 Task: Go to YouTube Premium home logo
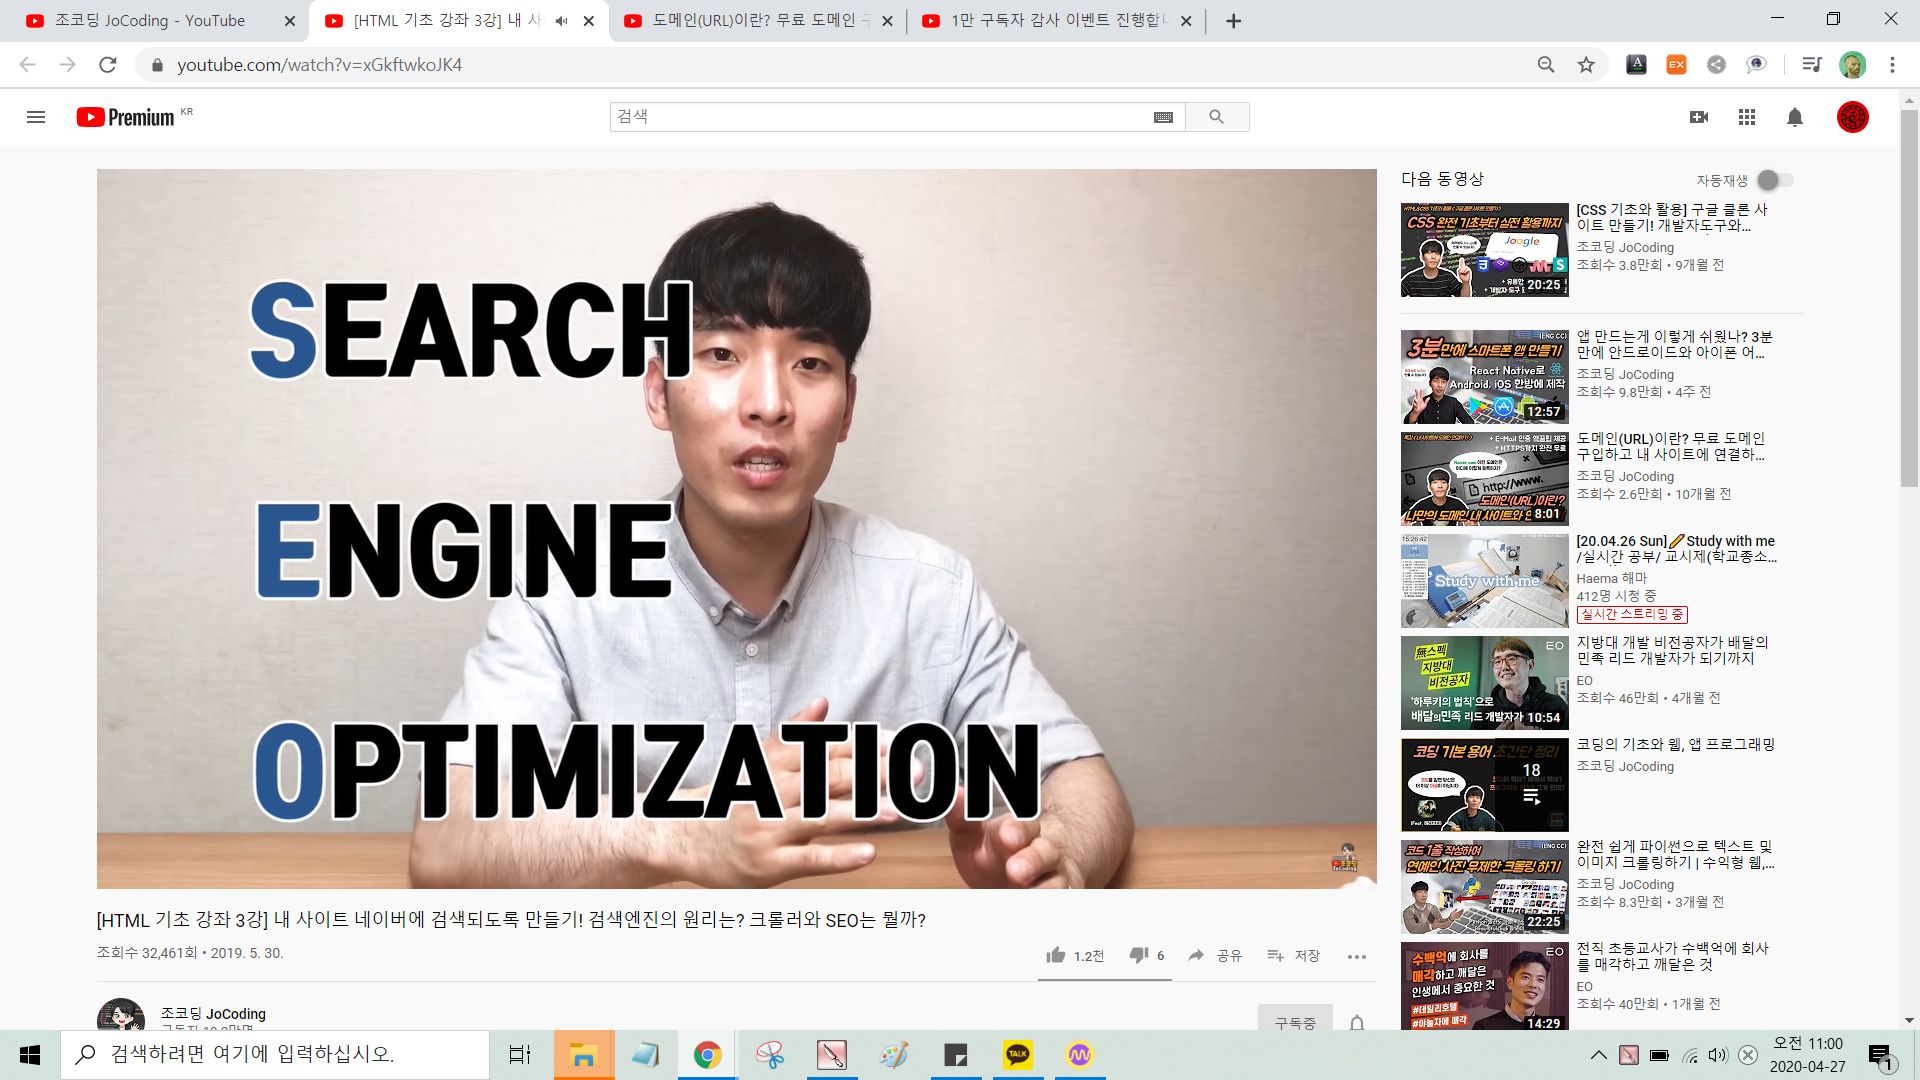pyautogui.click(x=126, y=117)
